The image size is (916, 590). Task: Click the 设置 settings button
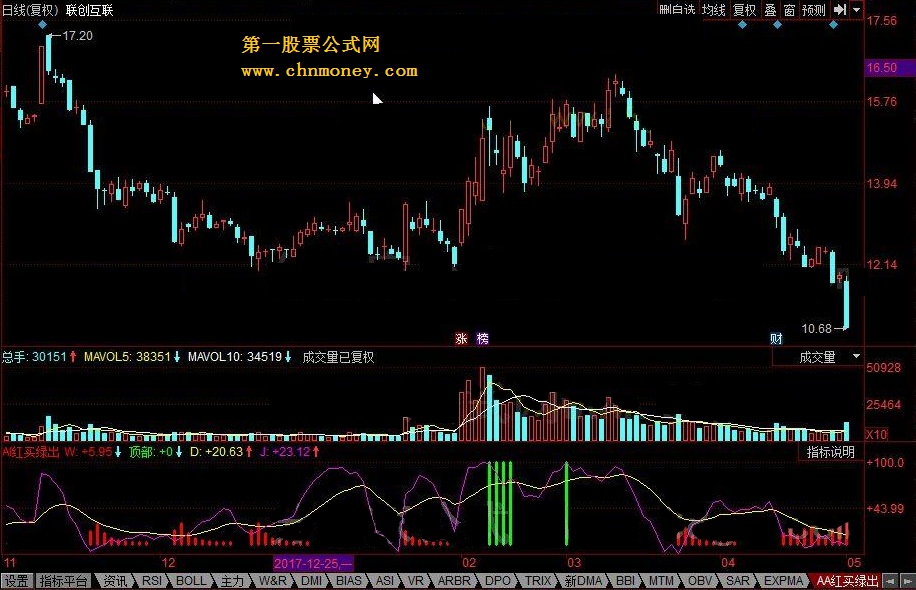coord(16,581)
